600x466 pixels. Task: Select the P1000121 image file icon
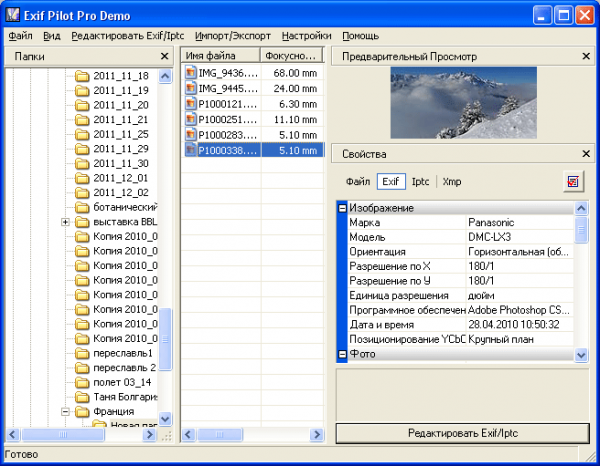[x=191, y=104]
